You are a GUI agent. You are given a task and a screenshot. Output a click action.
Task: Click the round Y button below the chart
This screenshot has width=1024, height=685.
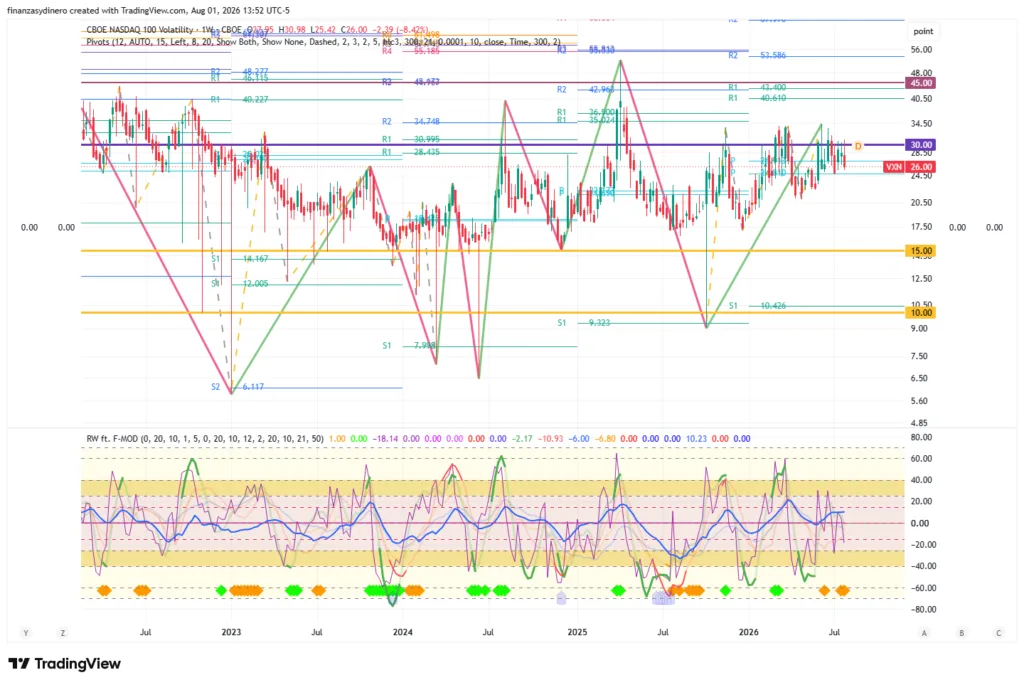26,633
